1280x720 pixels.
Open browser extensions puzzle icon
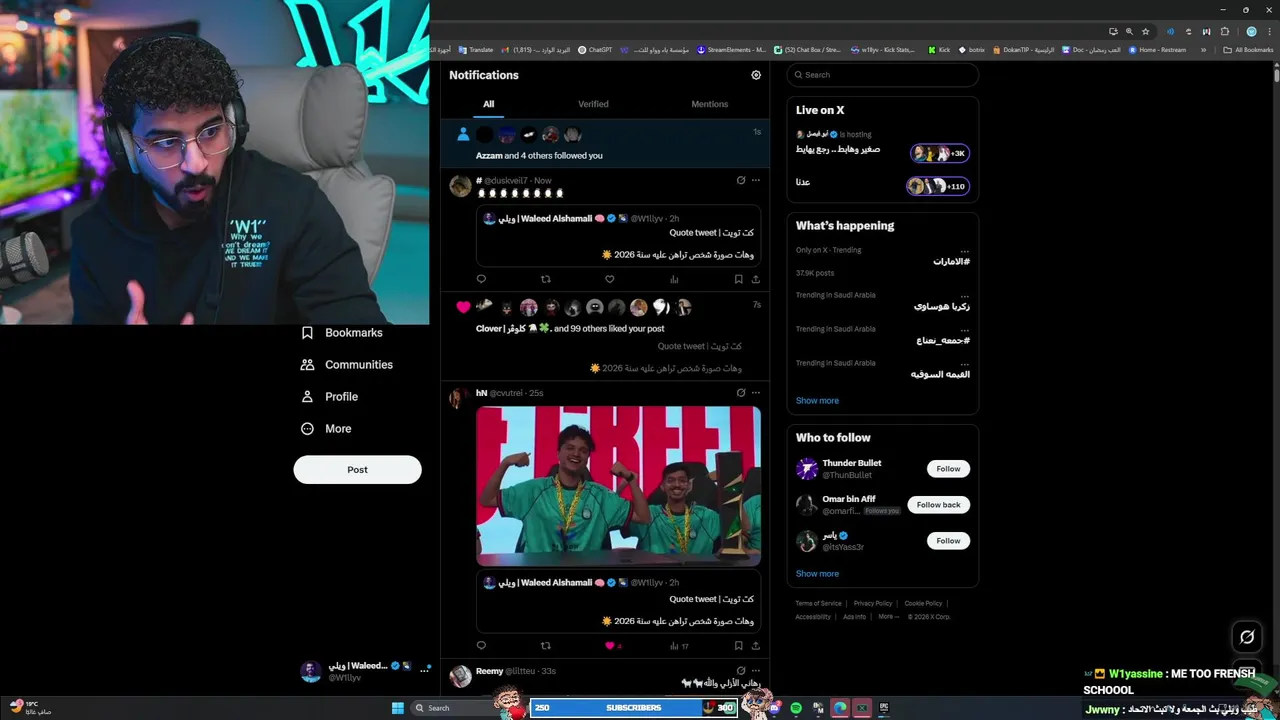(x=1225, y=32)
